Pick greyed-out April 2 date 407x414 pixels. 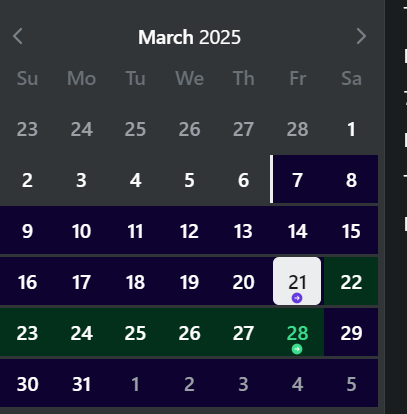[x=189, y=383]
